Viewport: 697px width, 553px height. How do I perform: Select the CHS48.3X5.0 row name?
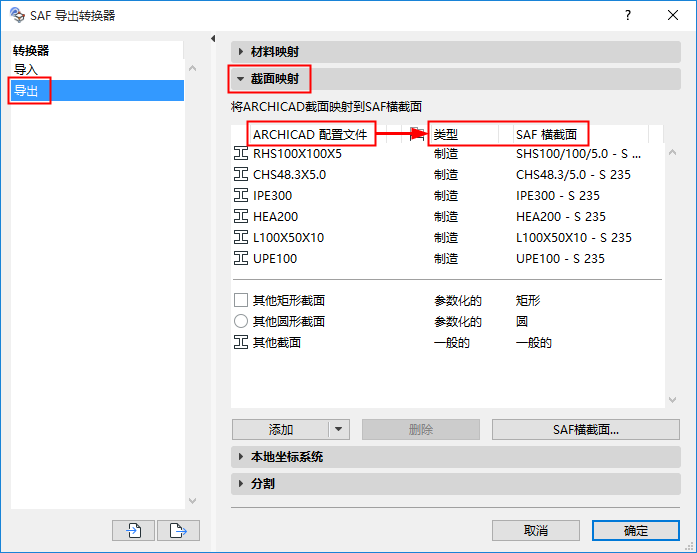[x=289, y=175]
